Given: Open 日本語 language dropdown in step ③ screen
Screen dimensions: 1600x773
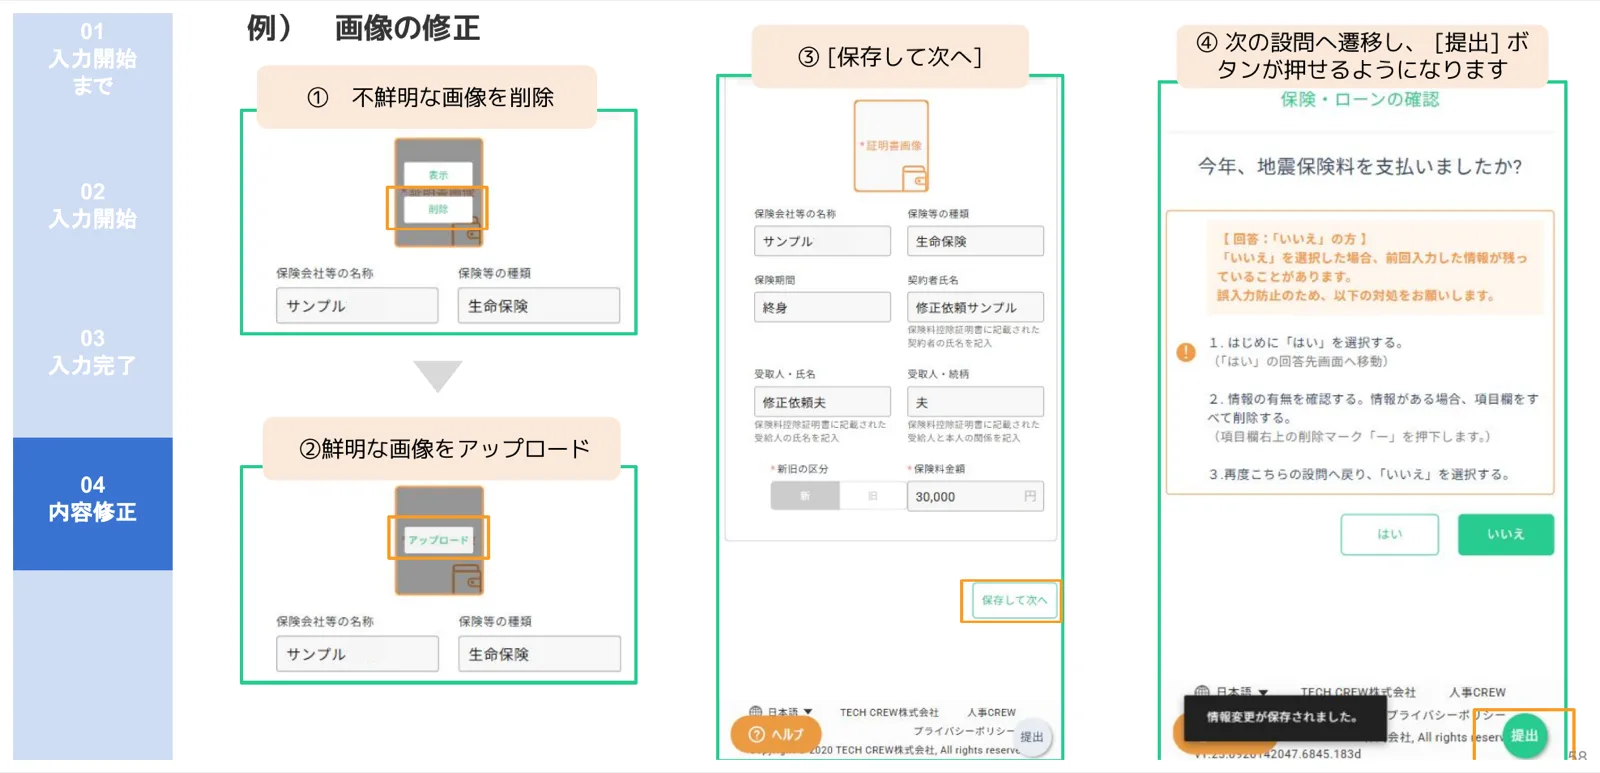Looking at the screenshot, I should 789,713.
